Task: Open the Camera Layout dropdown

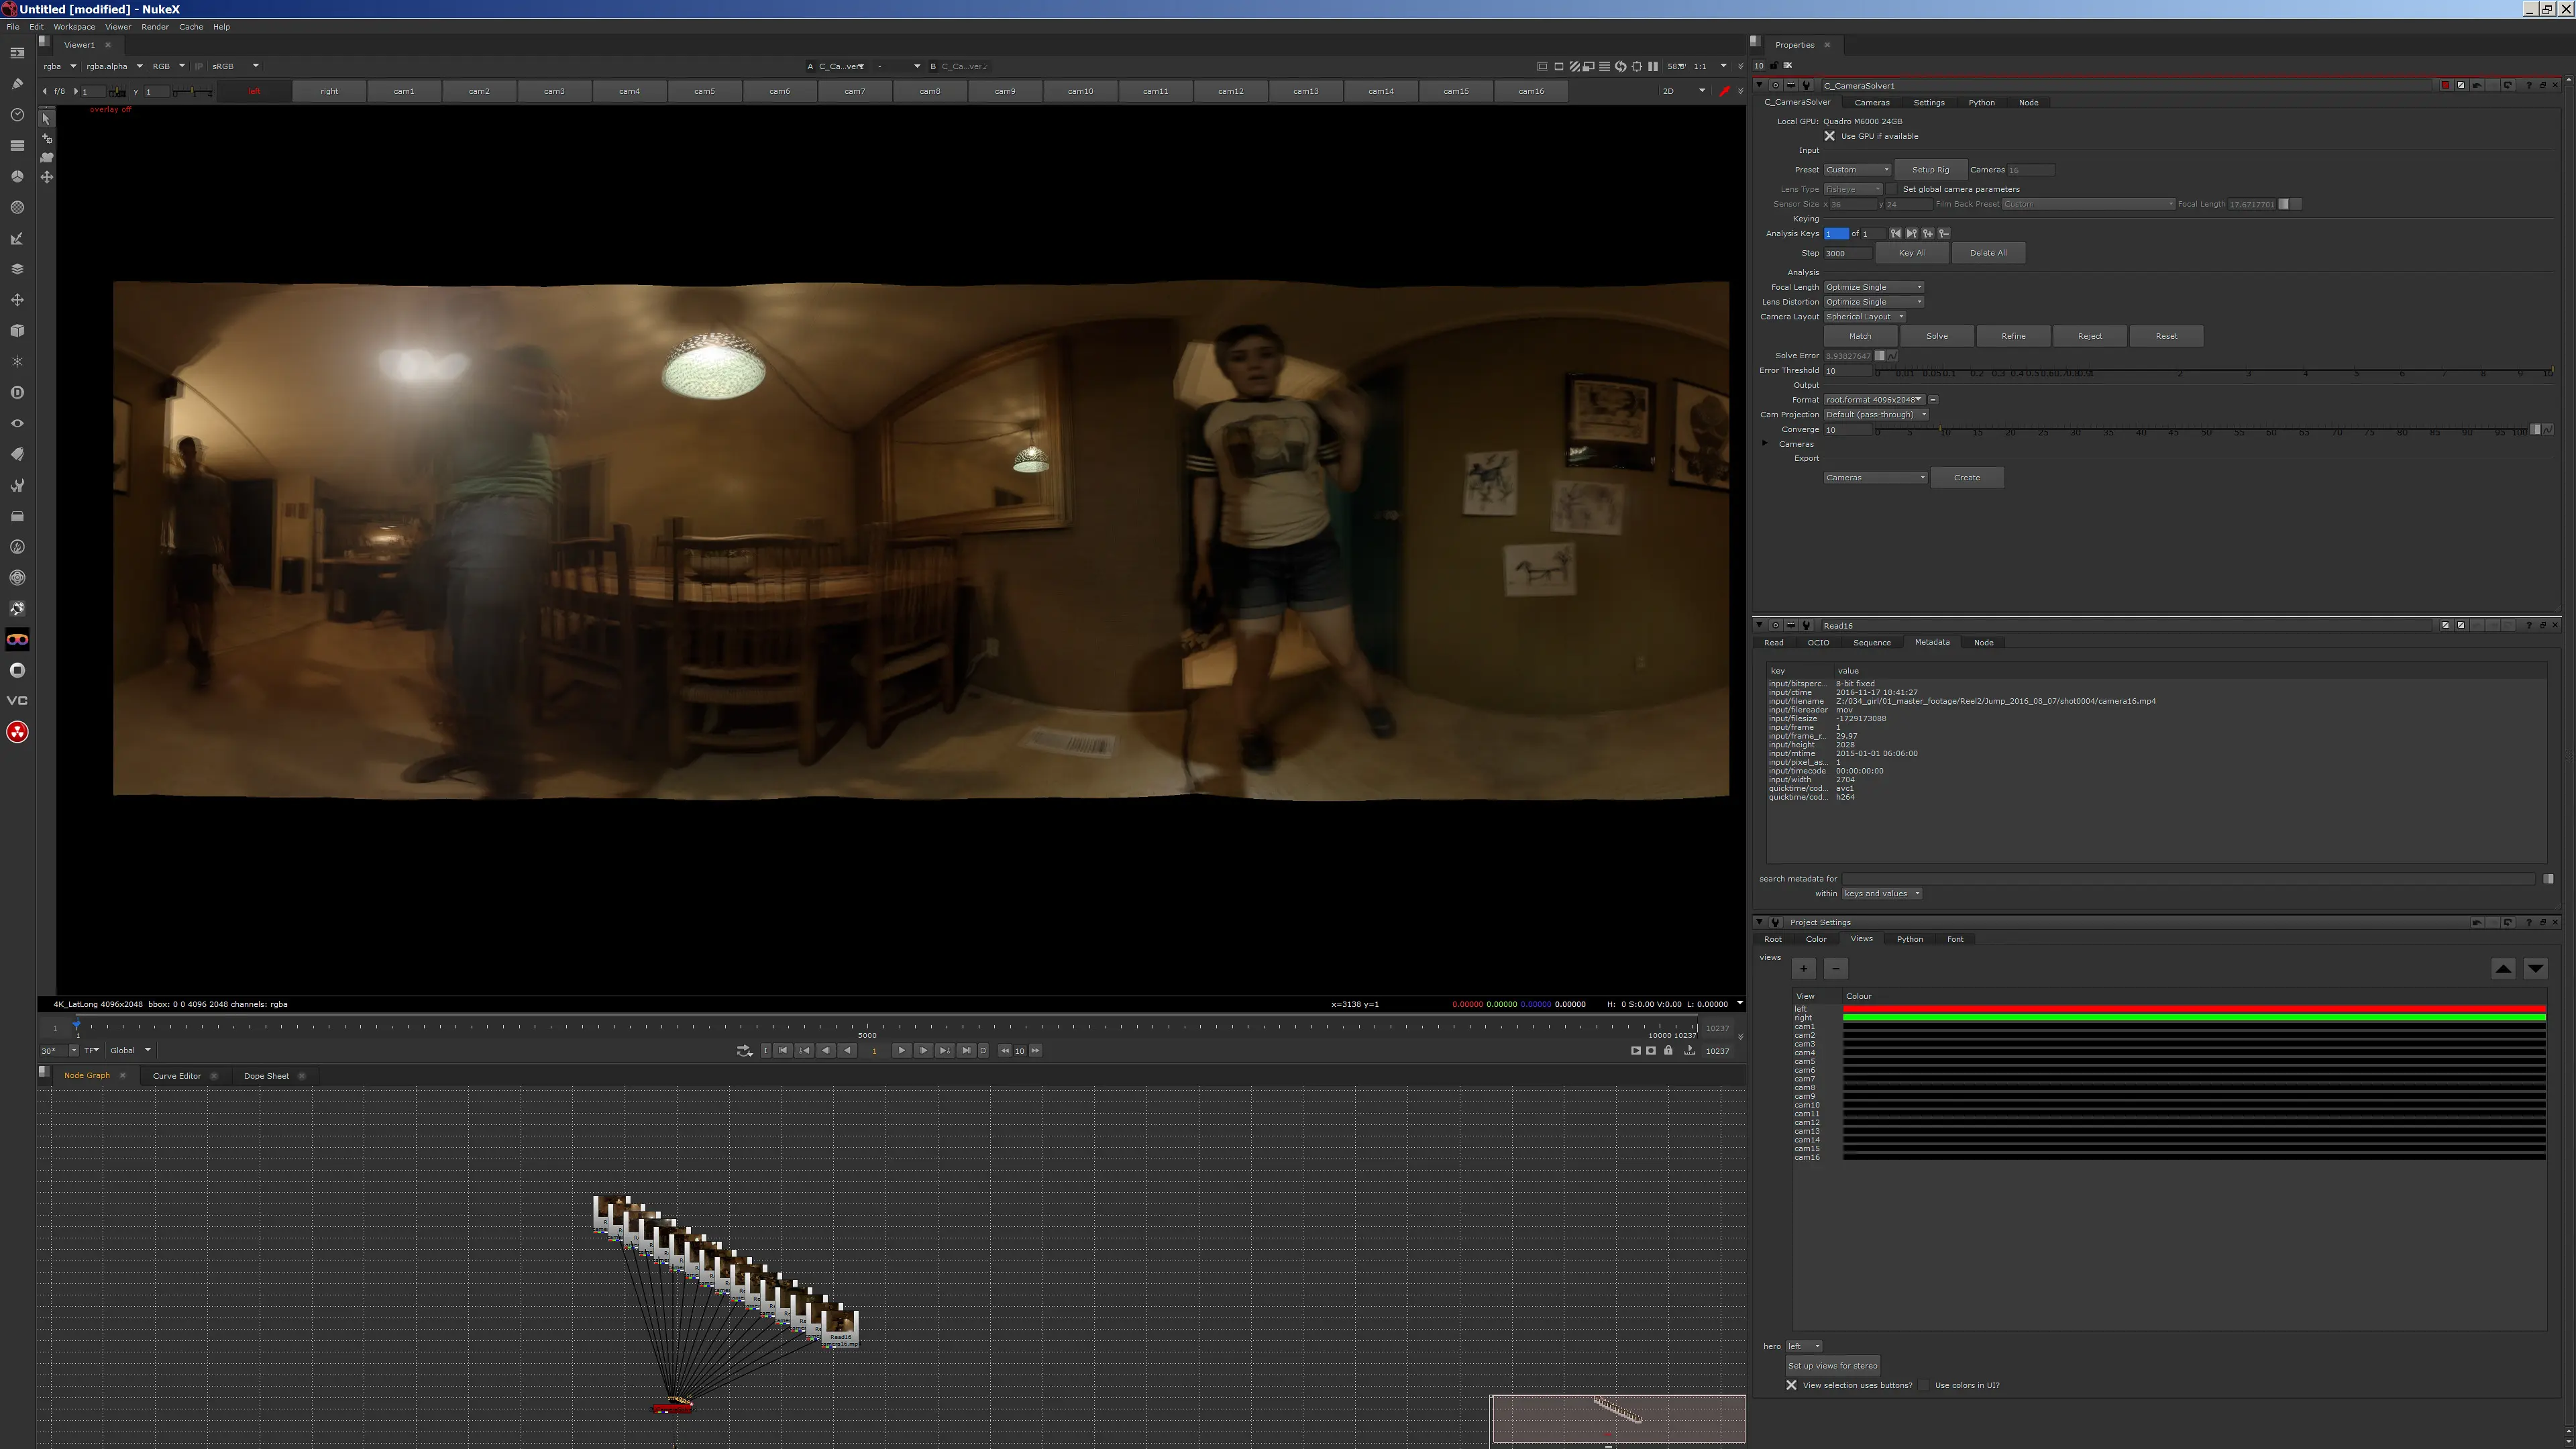Action: (1865, 317)
